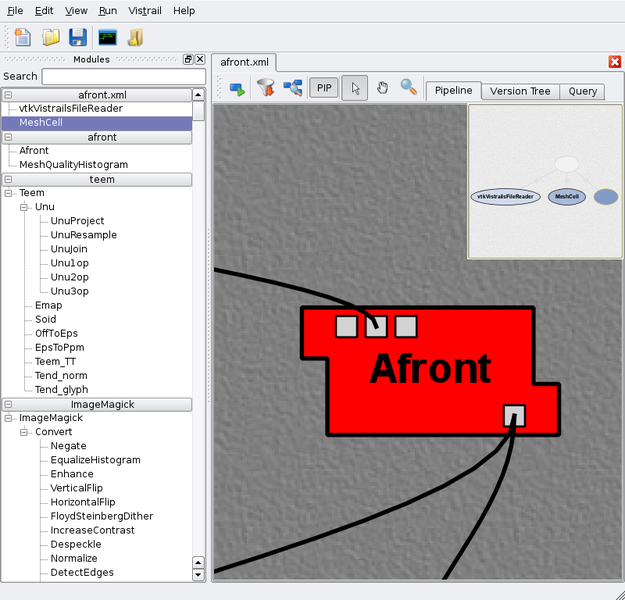
Task: Click the module Search text field
Action: pos(123,76)
